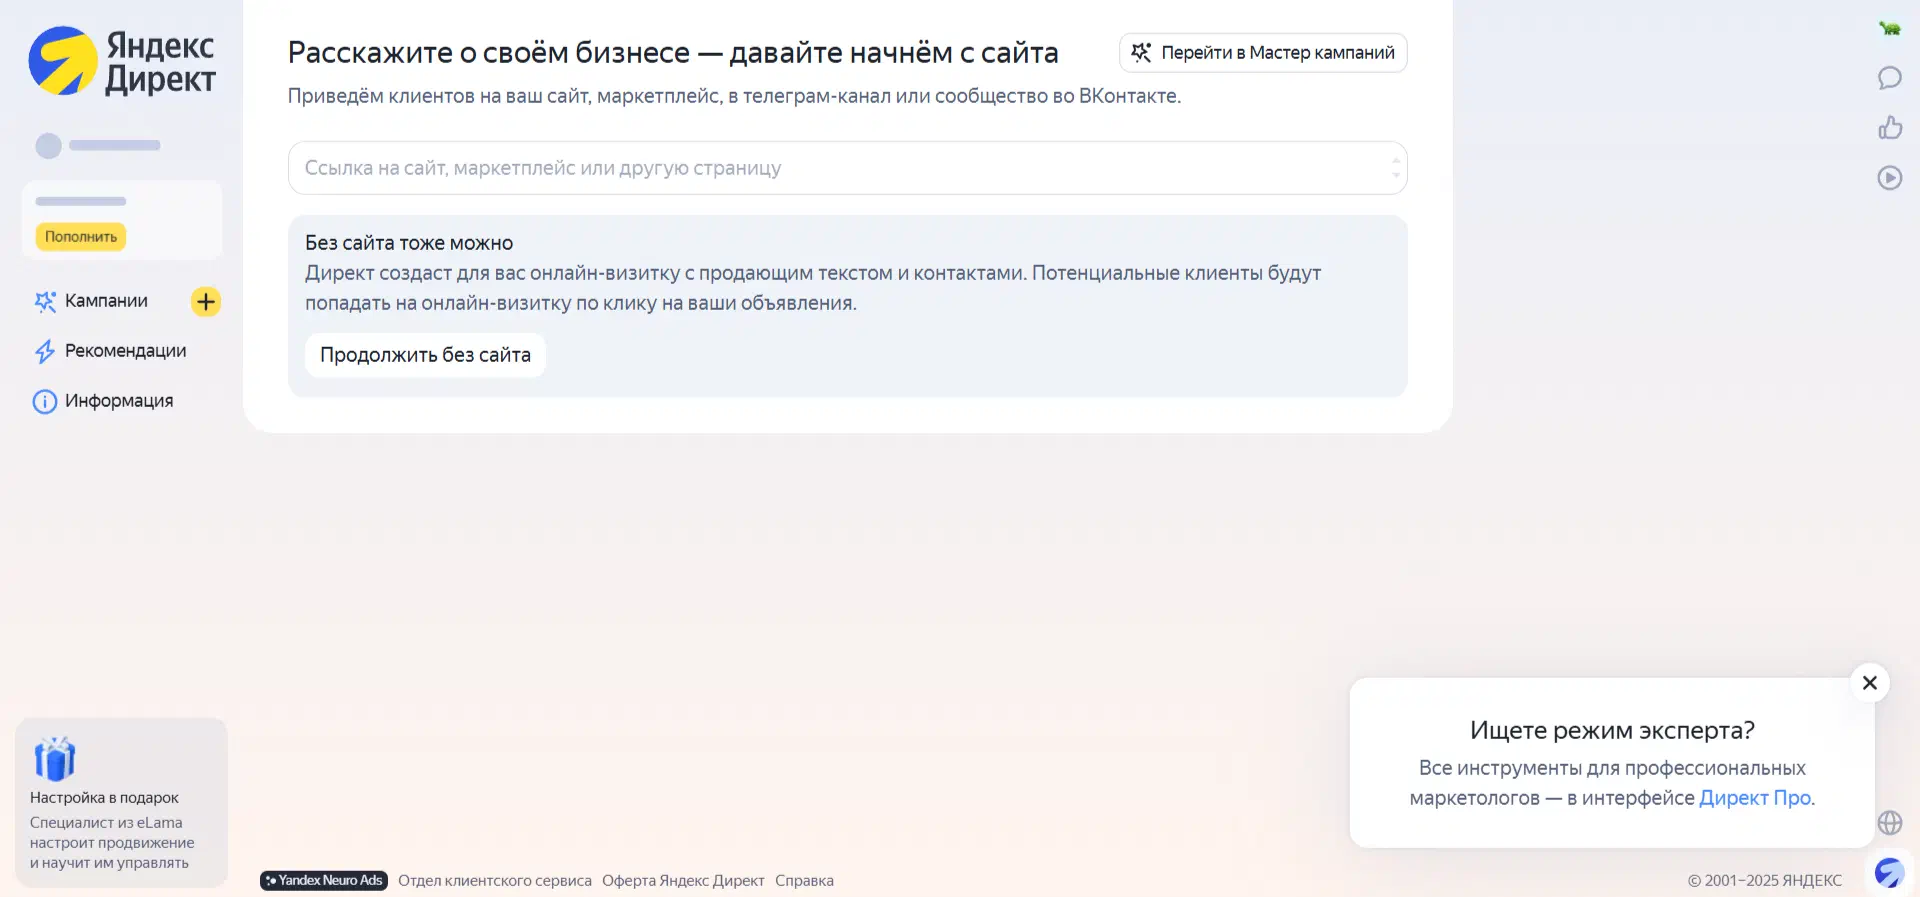The width and height of the screenshot is (1920, 897).
Task: Open the Yandex Direct logo home link
Action: pyautogui.click(x=122, y=61)
